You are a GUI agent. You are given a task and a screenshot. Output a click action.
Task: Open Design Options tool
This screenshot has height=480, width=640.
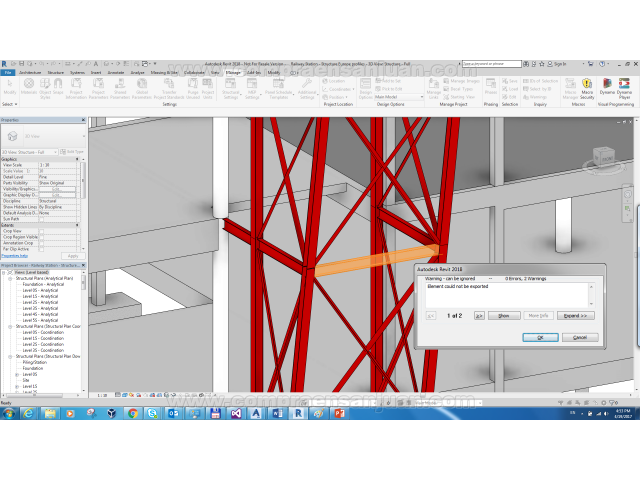click(x=366, y=87)
